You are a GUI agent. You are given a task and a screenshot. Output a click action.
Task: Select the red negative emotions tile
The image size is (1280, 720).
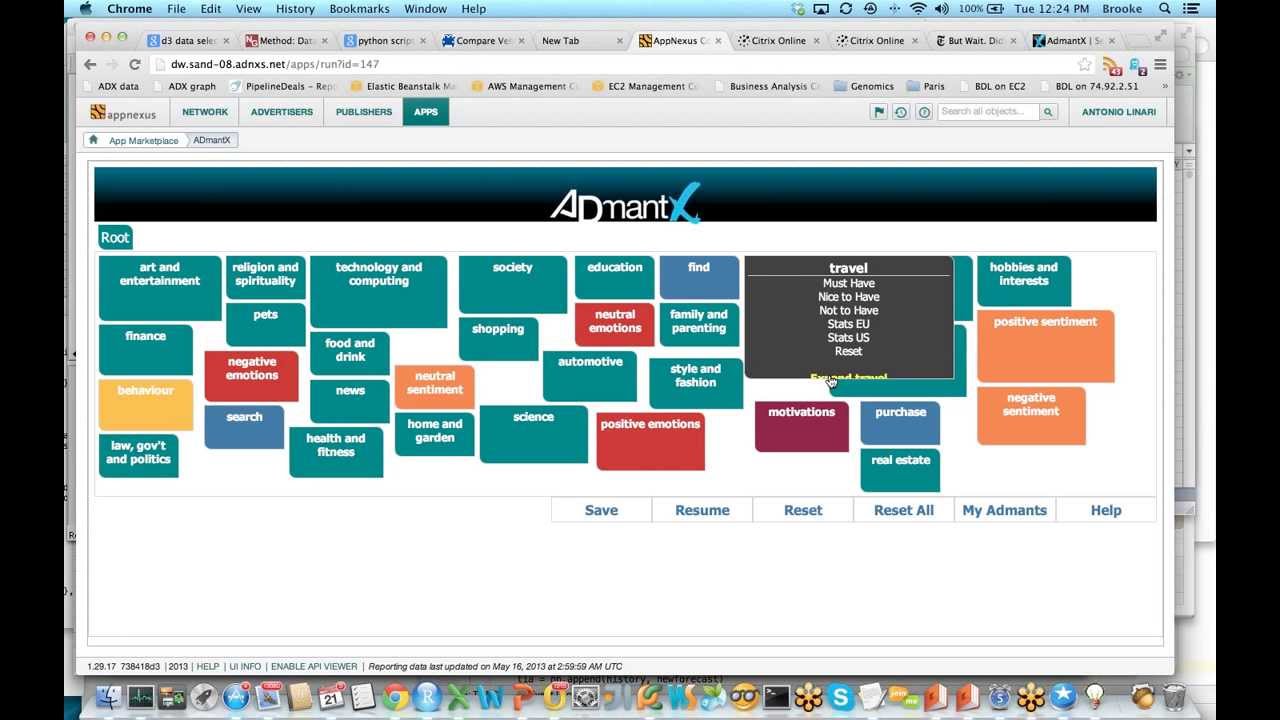(x=251, y=375)
